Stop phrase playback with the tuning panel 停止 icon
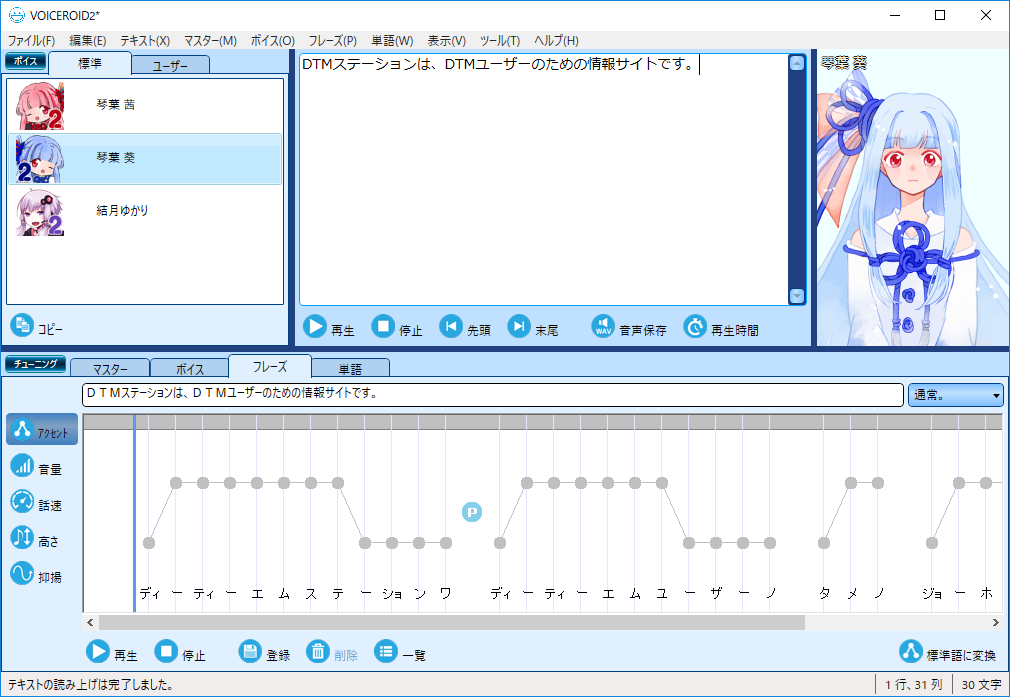Screen dimensions: 1010x697 [166, 651]
